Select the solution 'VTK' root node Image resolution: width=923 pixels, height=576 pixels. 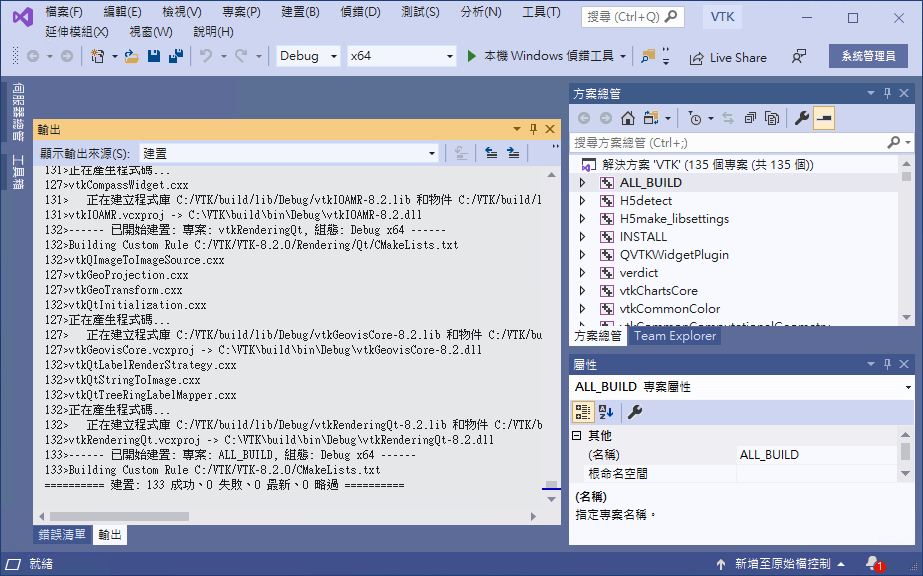707,165
